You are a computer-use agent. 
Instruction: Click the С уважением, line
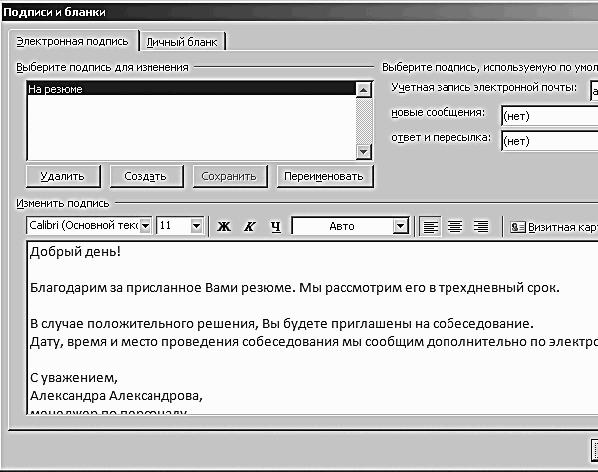click(x=74, y=378)
